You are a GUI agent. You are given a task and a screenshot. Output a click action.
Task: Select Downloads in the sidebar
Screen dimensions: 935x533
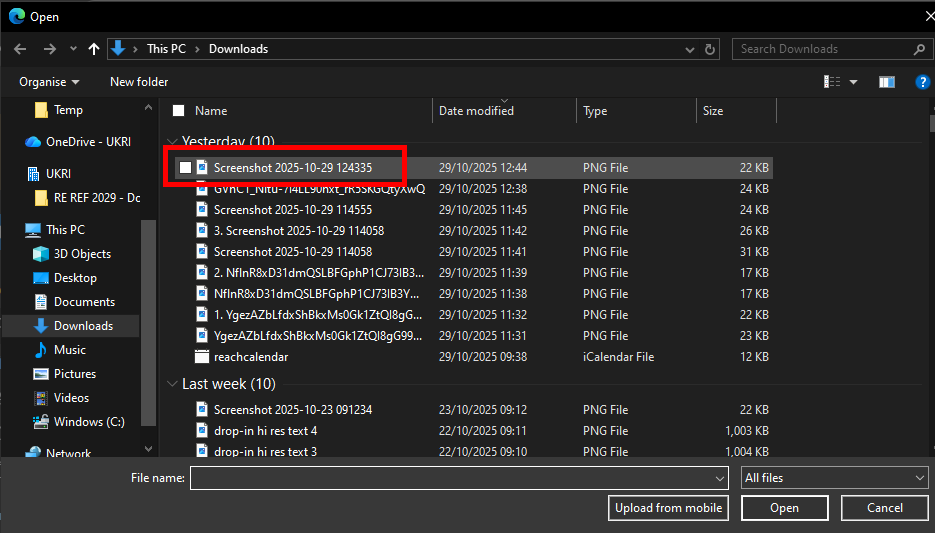tap(83, 326)
